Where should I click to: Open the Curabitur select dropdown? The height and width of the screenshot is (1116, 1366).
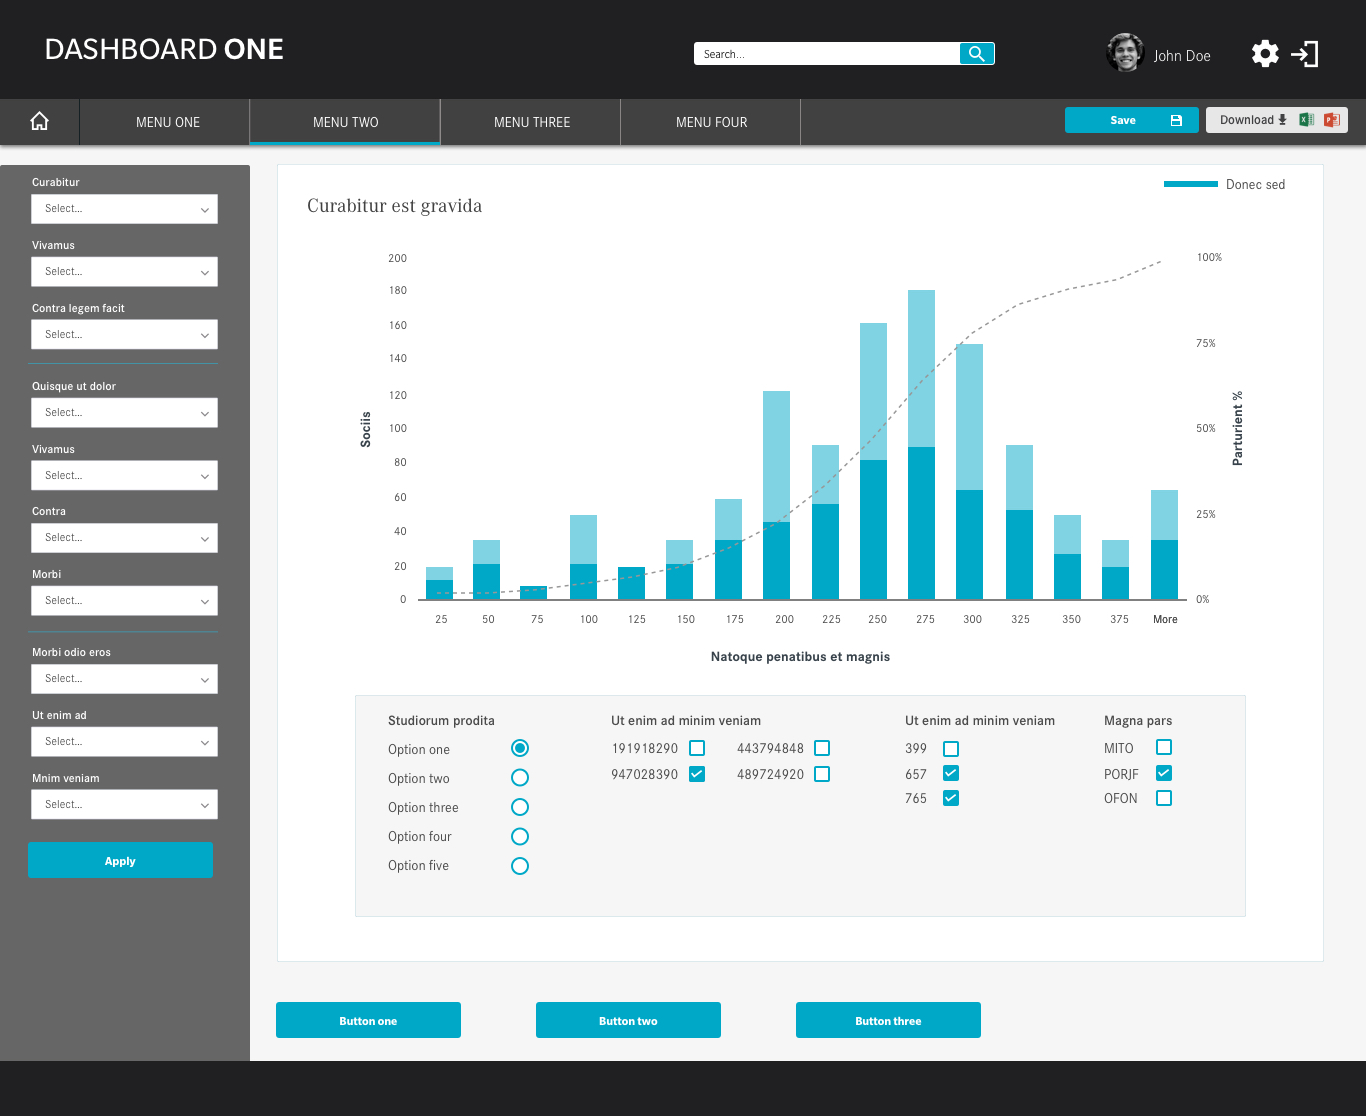point(124,209)
